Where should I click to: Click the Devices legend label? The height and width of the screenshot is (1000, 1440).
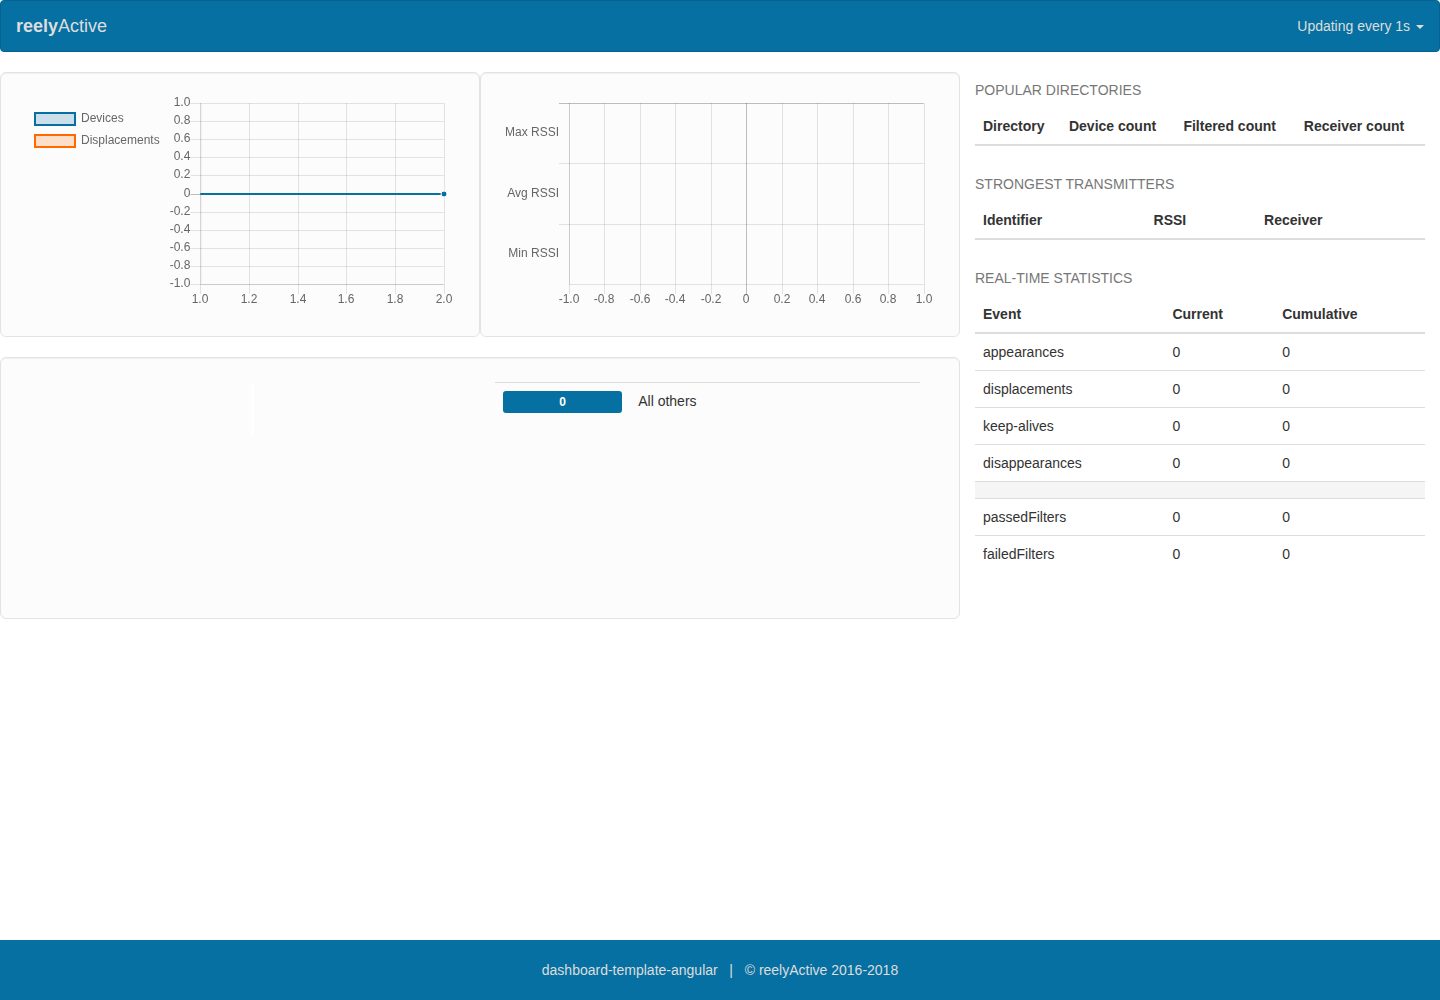[x=102, y=118]
